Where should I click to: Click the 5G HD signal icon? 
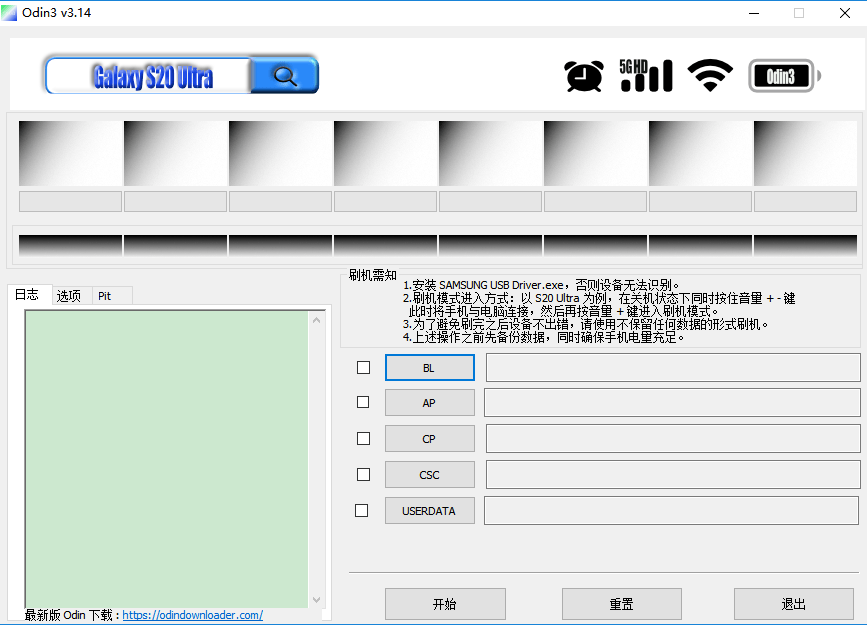(x=646, y=74)
